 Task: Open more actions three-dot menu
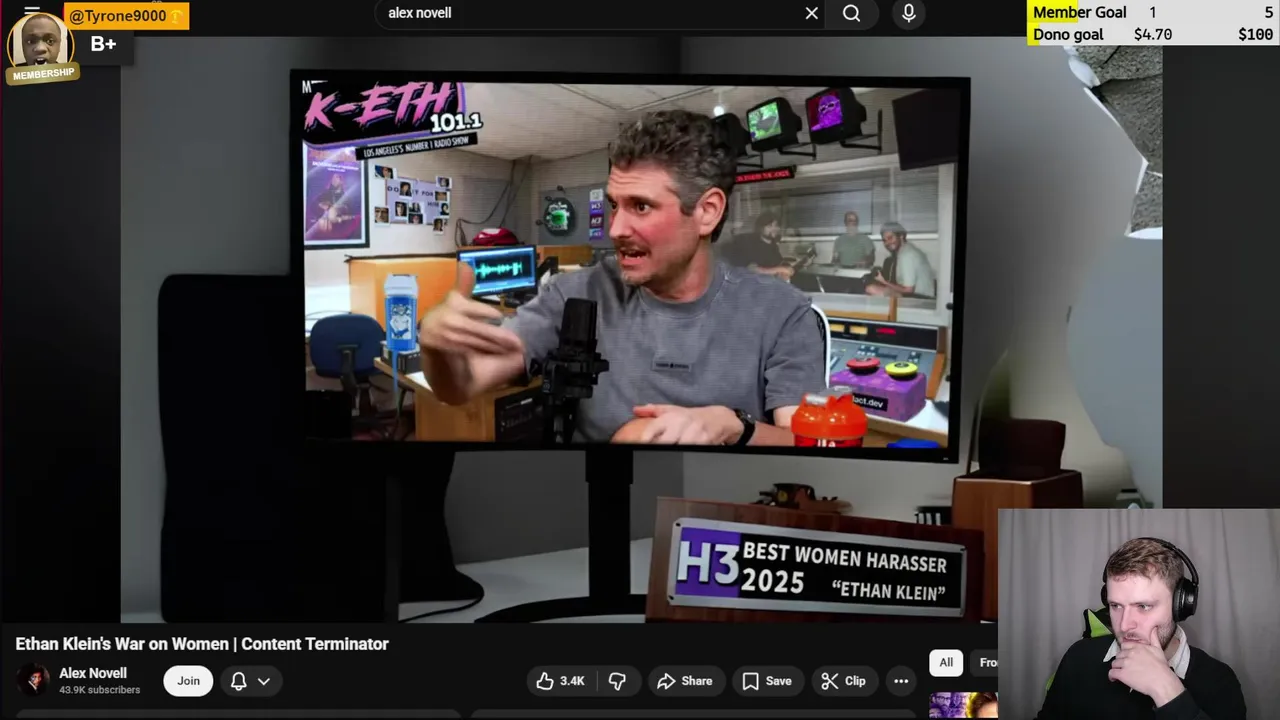pos(901,681)
